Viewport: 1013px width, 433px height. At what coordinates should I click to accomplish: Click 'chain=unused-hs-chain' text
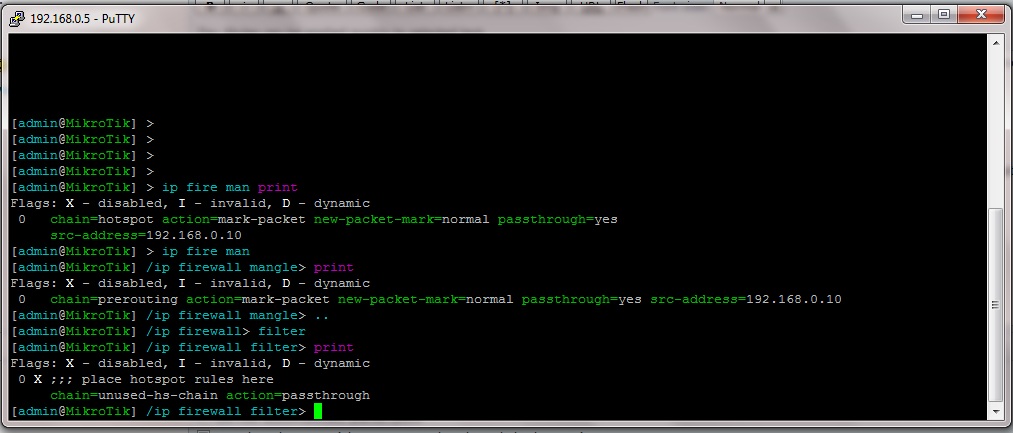pyautogui.click(x=134, y=396)
